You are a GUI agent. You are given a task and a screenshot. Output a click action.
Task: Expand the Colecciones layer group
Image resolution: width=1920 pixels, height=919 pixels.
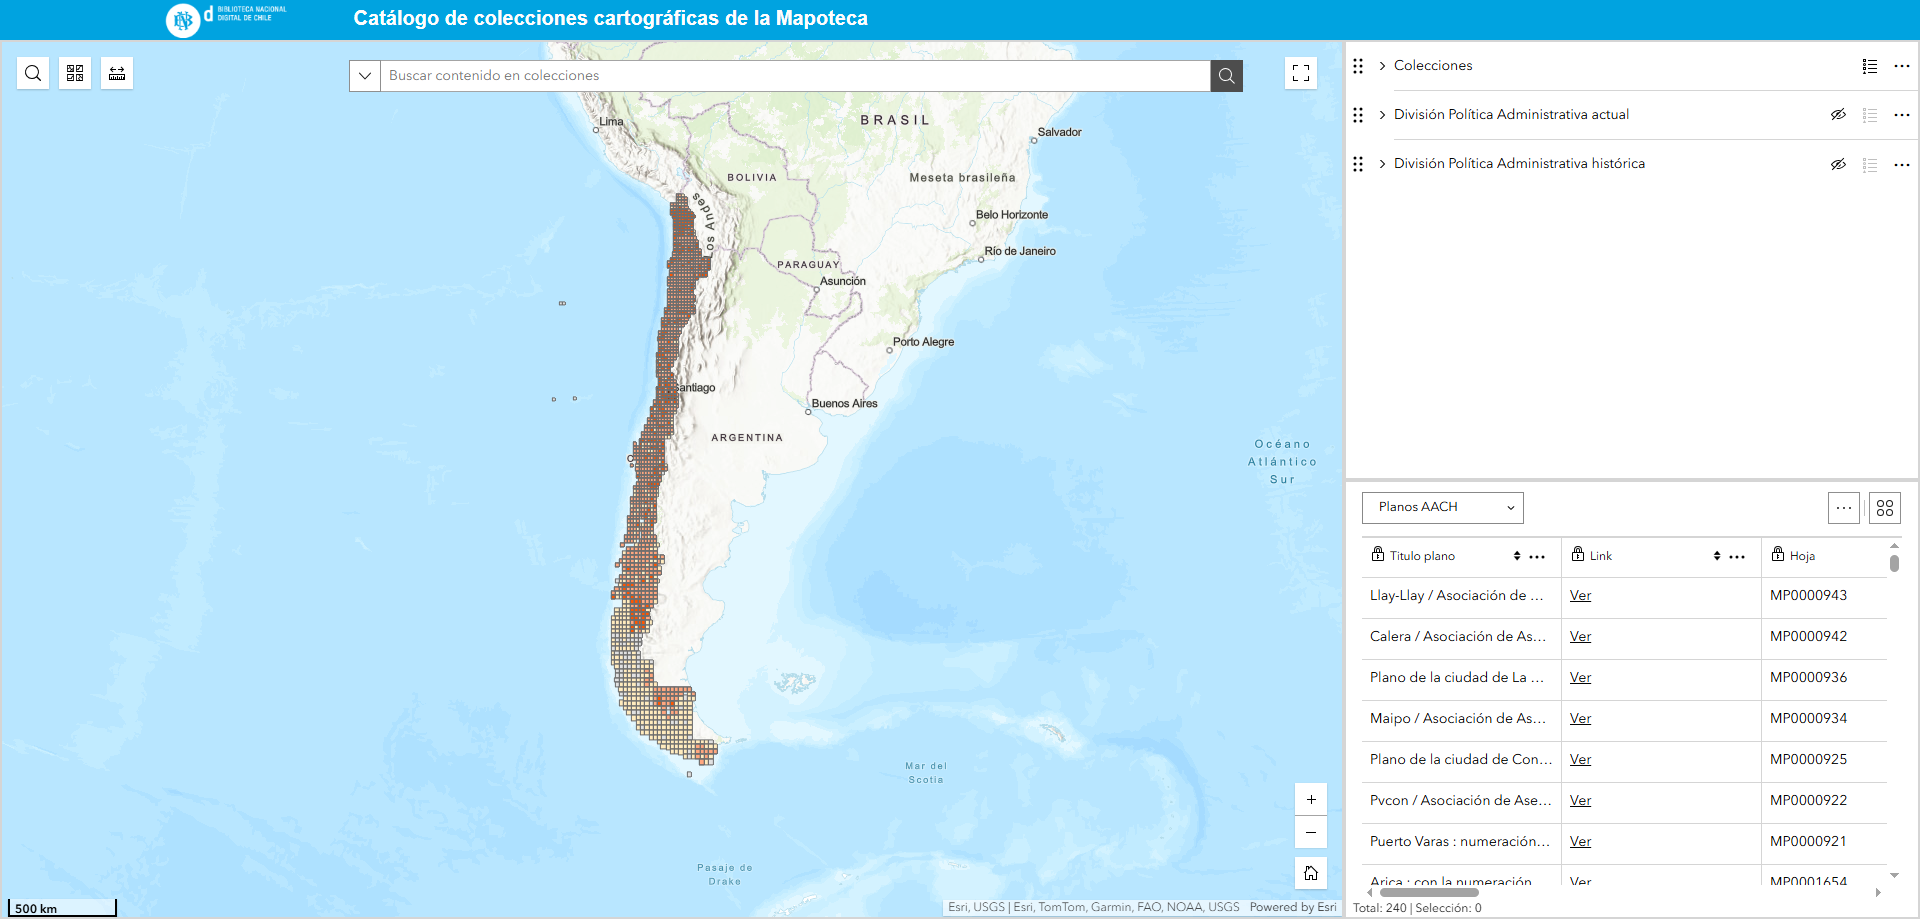tap(1382, 66)
